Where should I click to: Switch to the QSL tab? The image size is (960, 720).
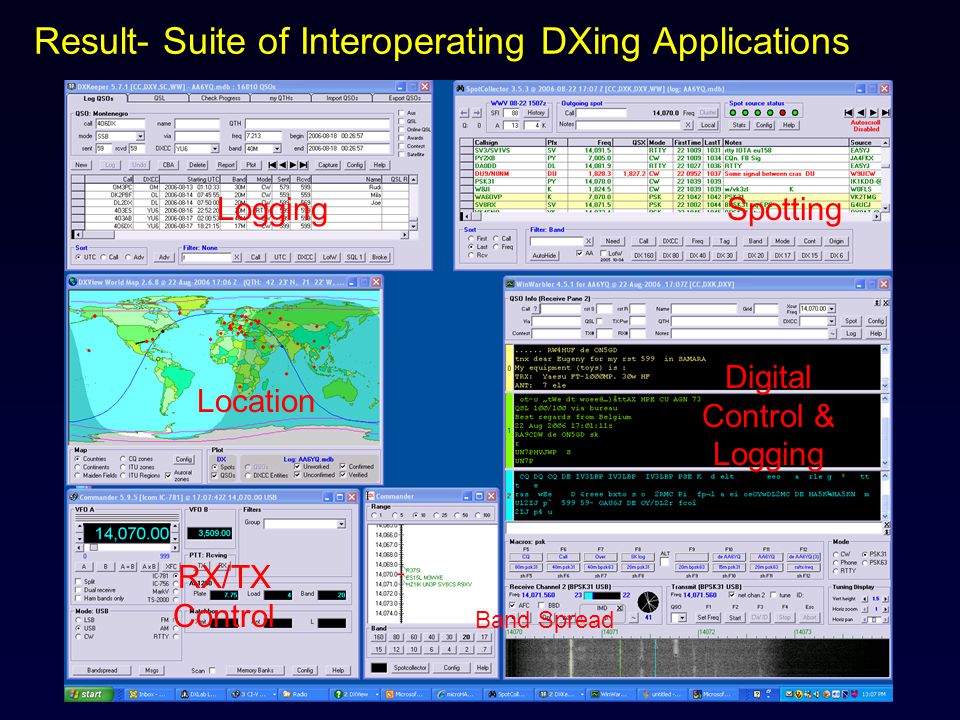(x=159, y=98)
